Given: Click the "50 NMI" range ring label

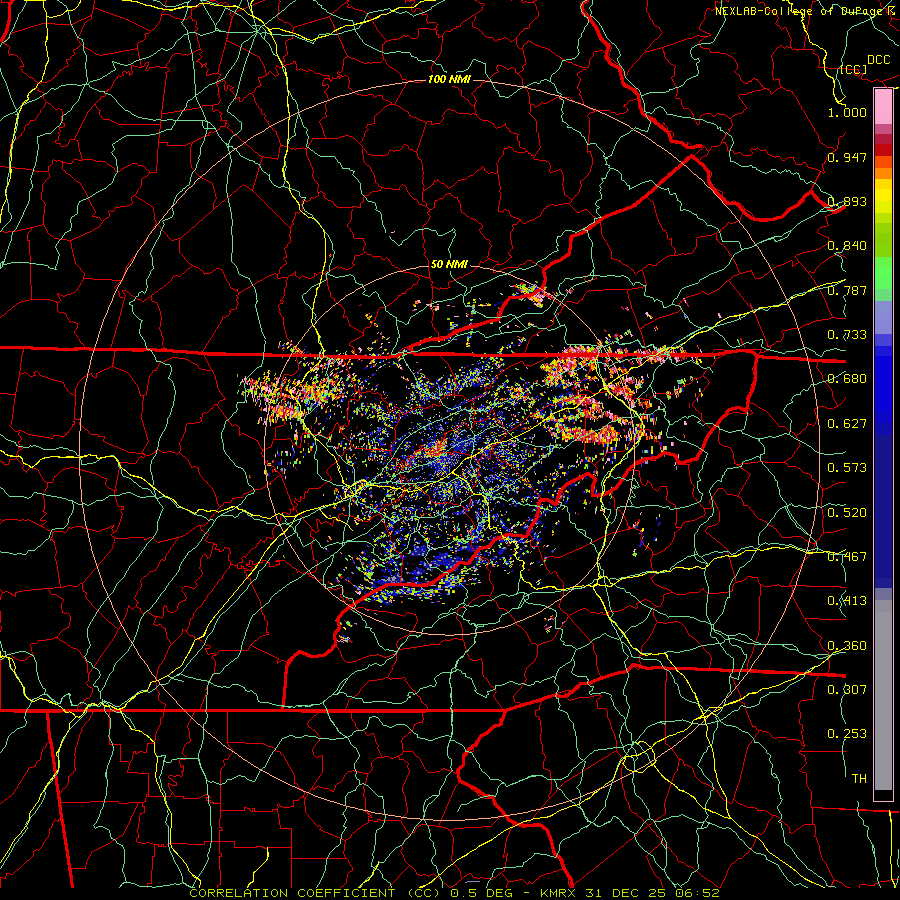Looking at the screenshot, I should [x=449, y=264].
